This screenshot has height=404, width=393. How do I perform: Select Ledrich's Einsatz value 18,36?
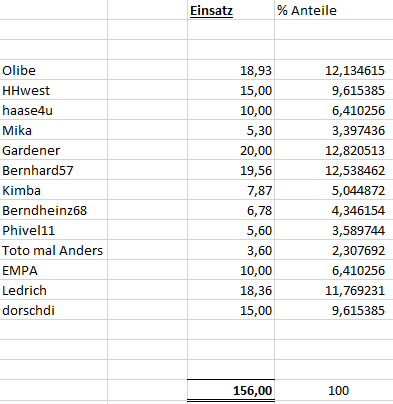(231, 290)
